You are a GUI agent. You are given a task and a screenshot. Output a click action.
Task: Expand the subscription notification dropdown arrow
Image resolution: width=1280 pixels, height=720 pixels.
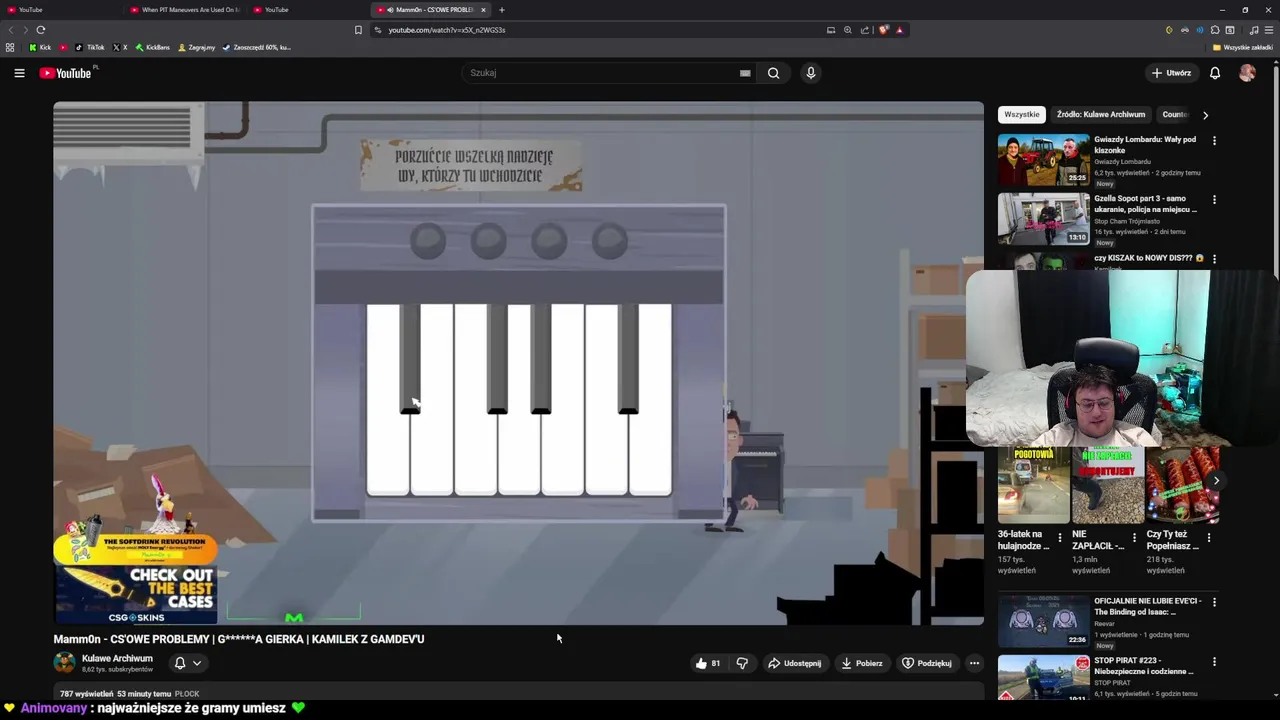click(x=197, y=663)
